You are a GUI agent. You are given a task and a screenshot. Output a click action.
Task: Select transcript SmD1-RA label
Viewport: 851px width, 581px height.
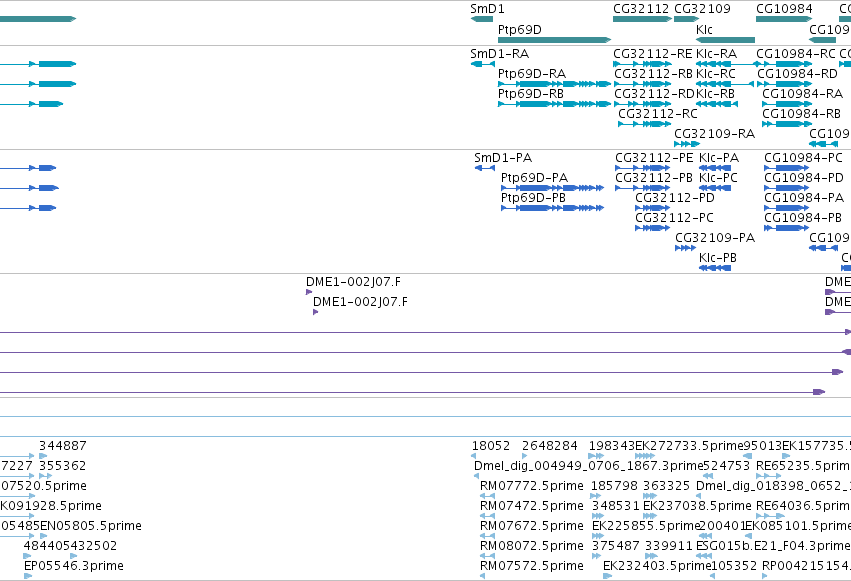pos(499,54)
